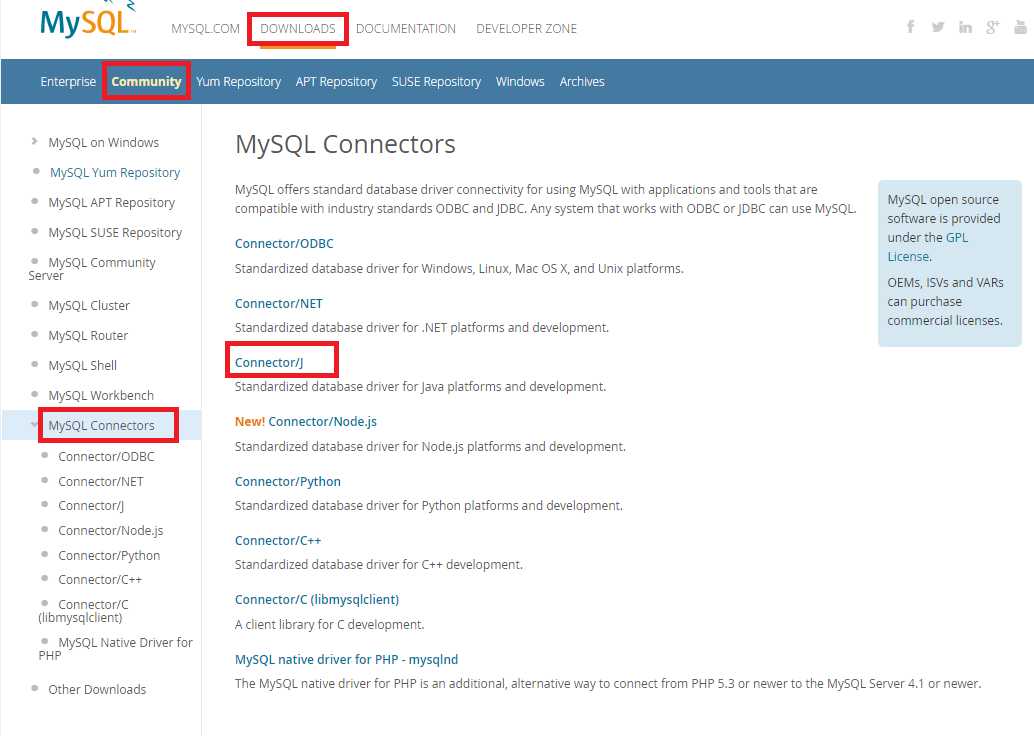The image size is (1034, 736).
Task: Open sidebar MySQL Native Driver for PHP
Action: [115, 649]
